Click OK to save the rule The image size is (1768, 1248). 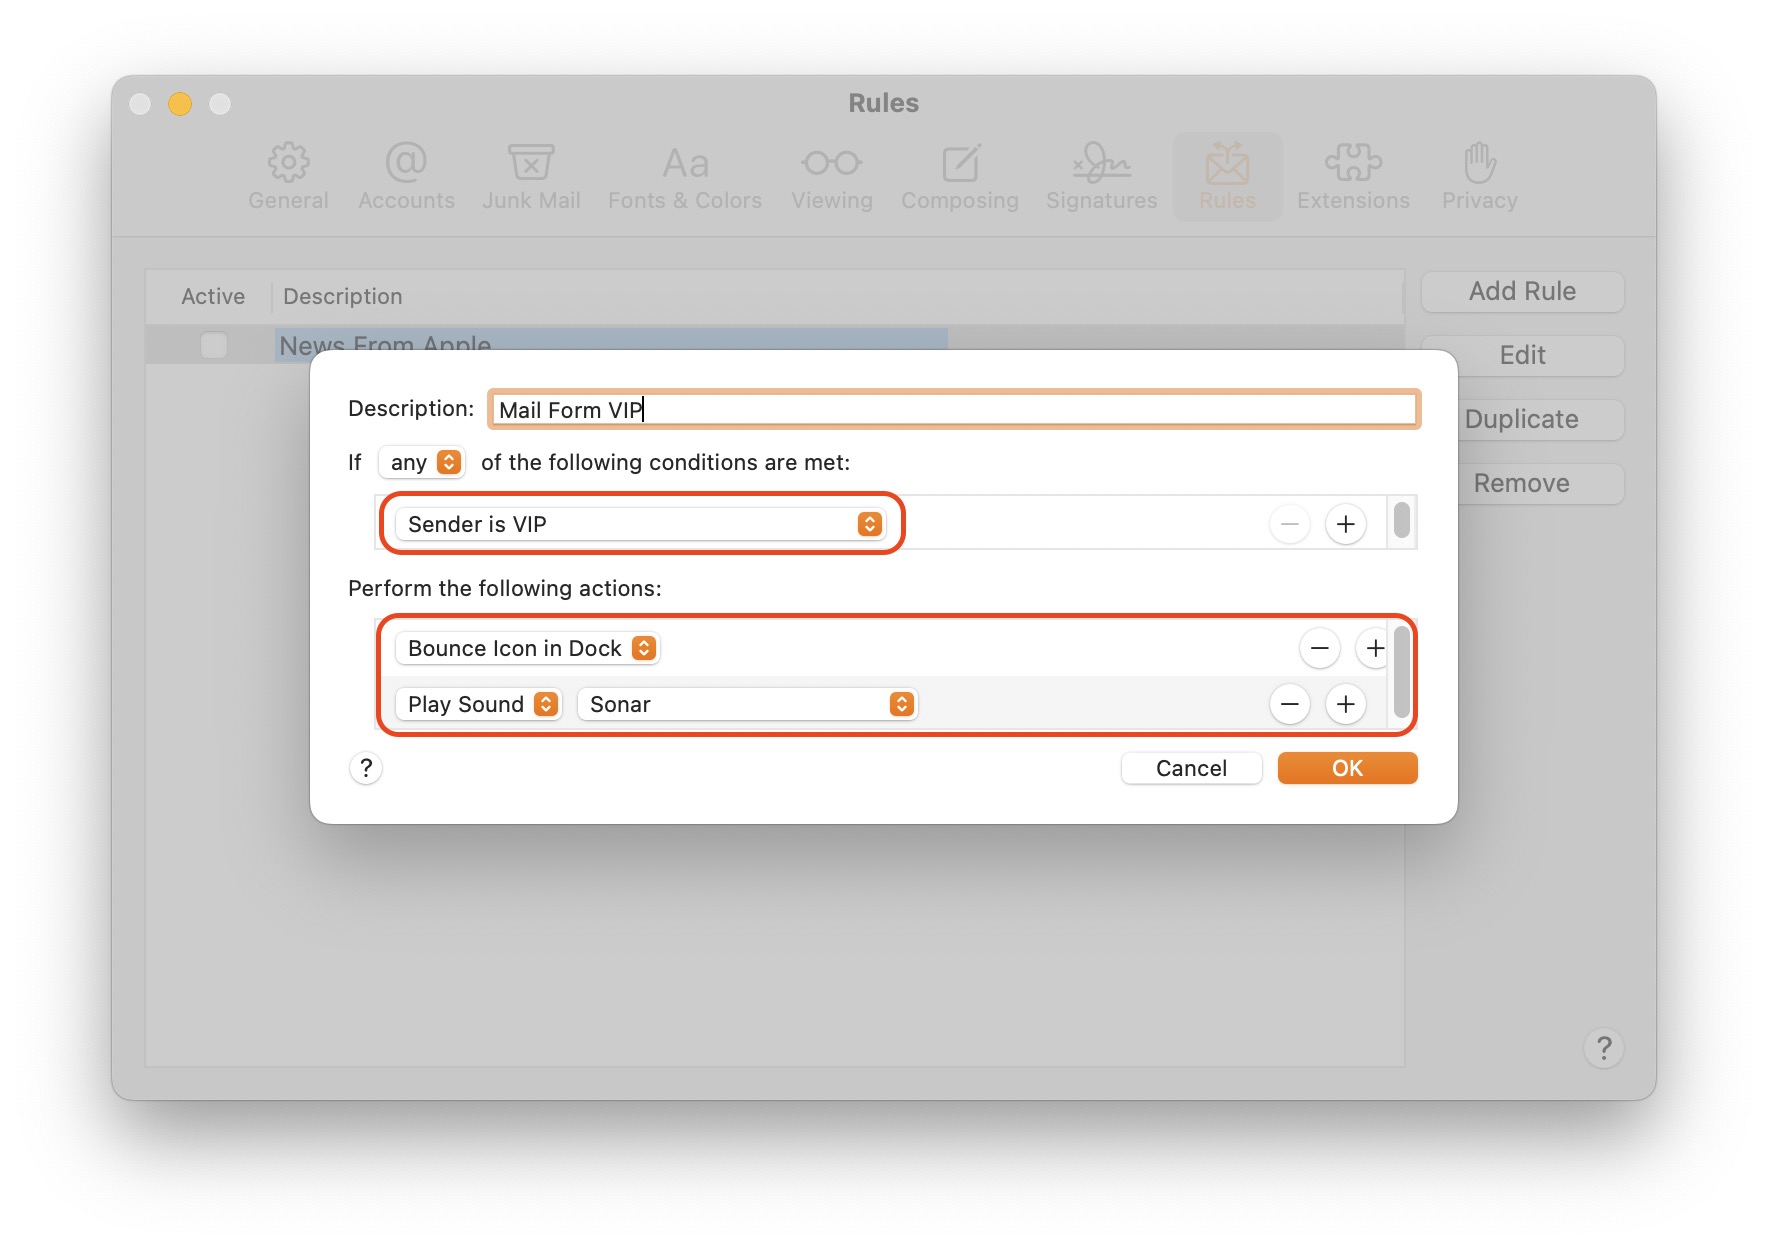1347,768
